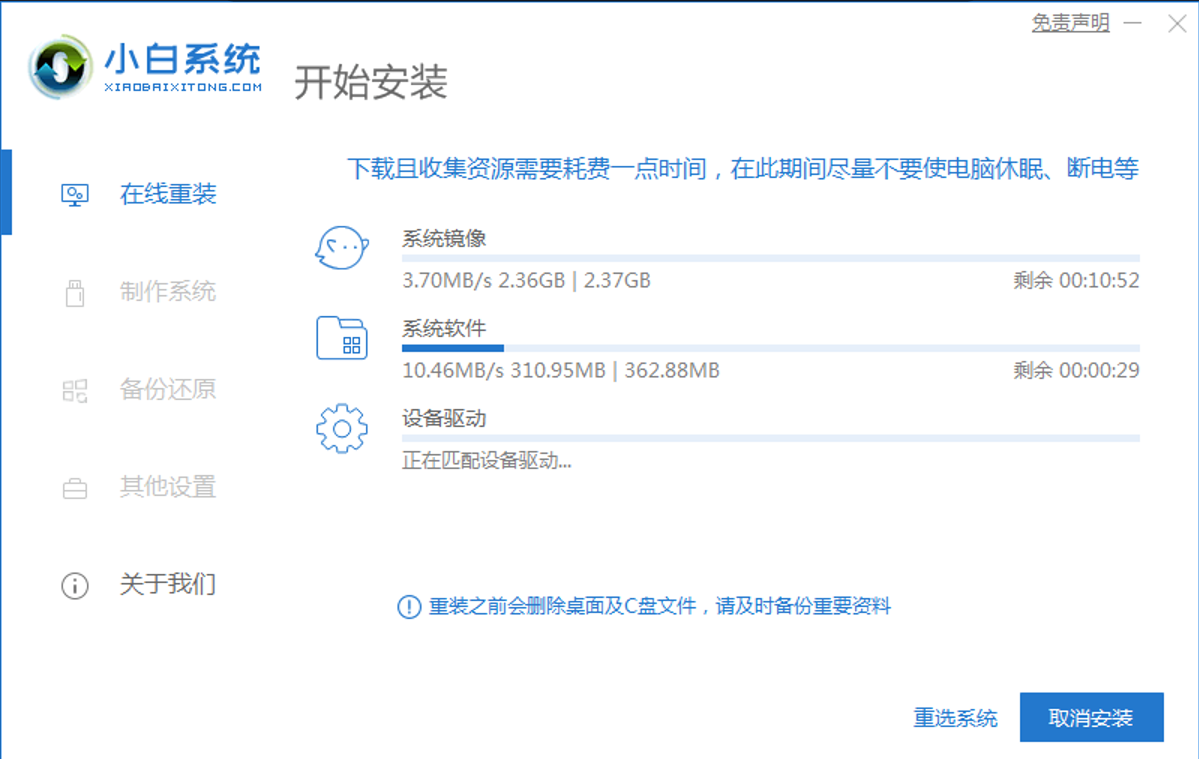Click the warning icon beside backup reminder text
The height and width of the screenshot is (759, 1199).
point(406,607)
